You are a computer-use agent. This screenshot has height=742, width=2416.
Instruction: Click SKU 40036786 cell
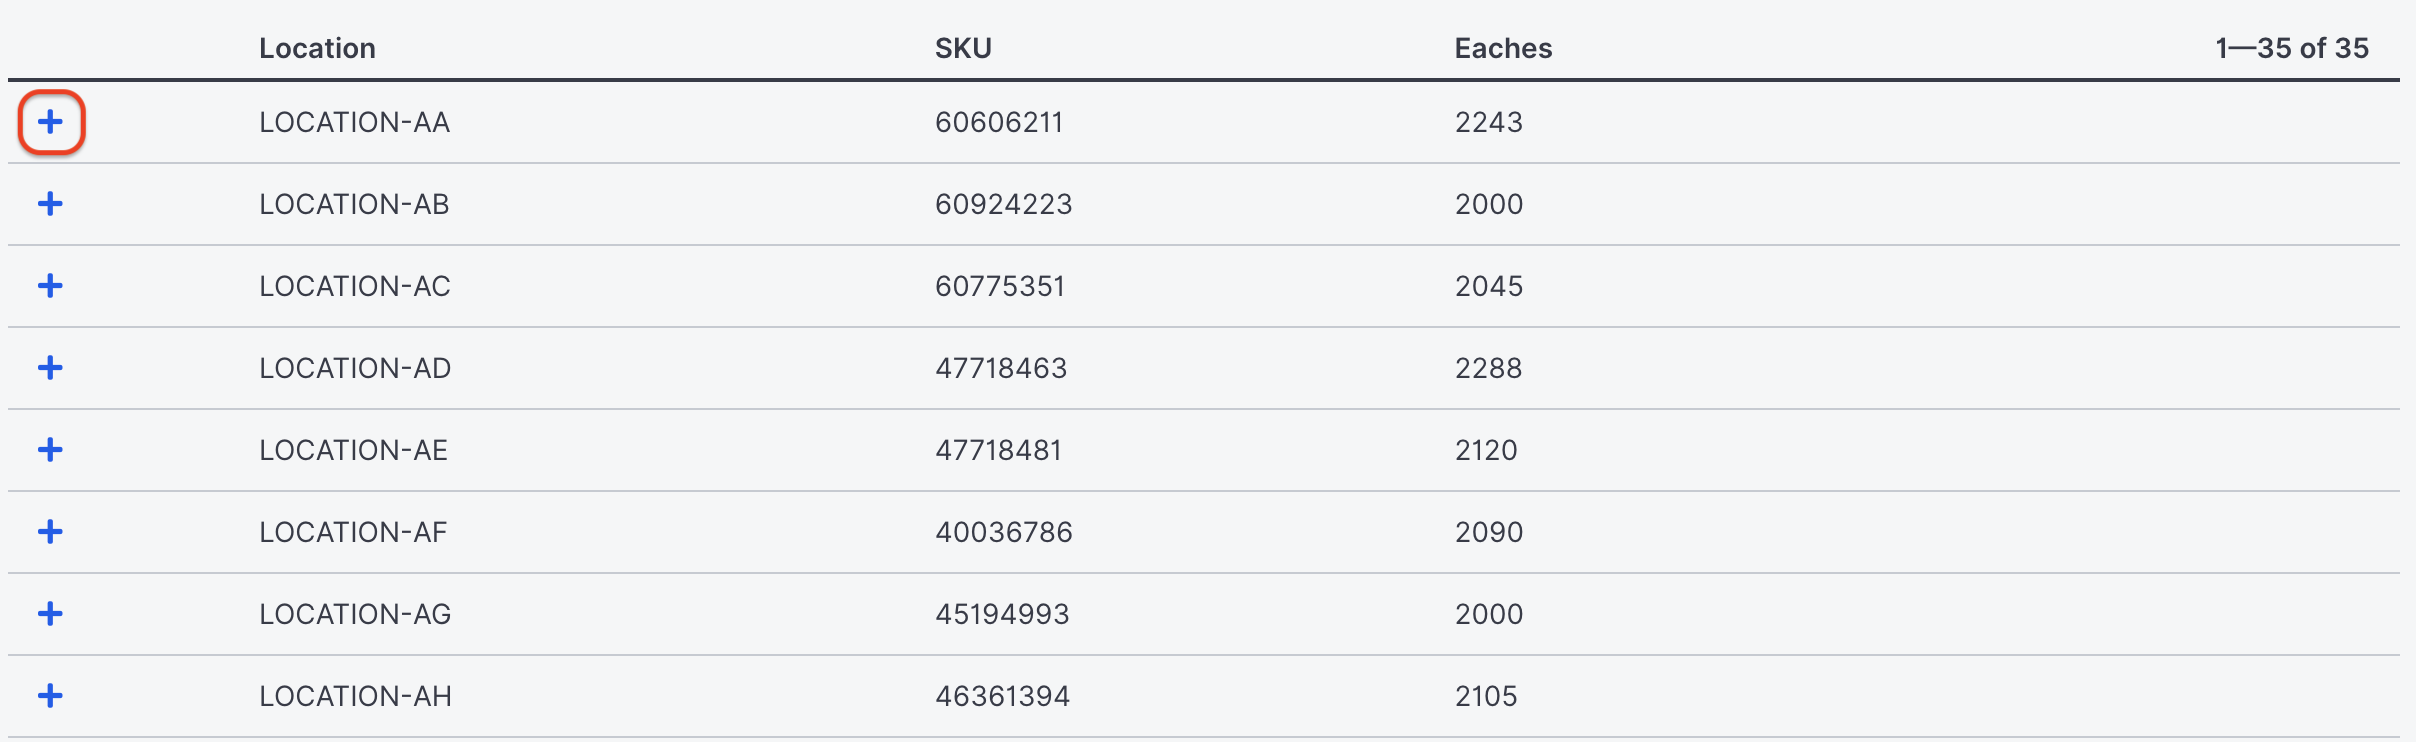coord(1004,532)
